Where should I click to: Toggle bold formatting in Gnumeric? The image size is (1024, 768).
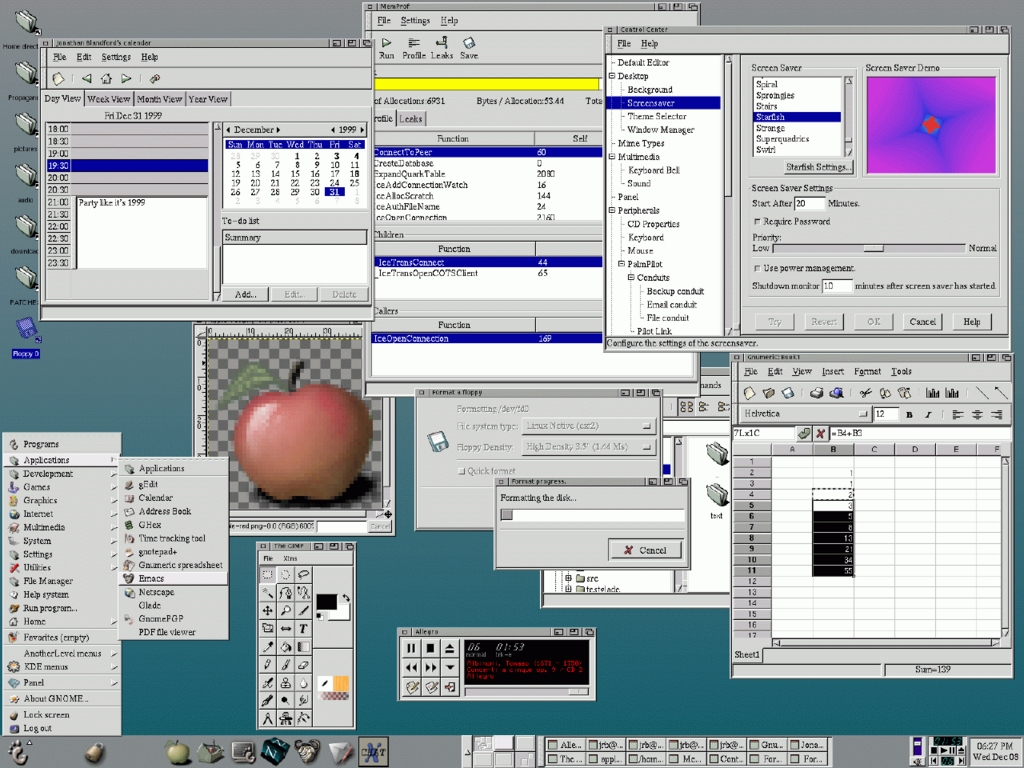(x=910, y=413)
